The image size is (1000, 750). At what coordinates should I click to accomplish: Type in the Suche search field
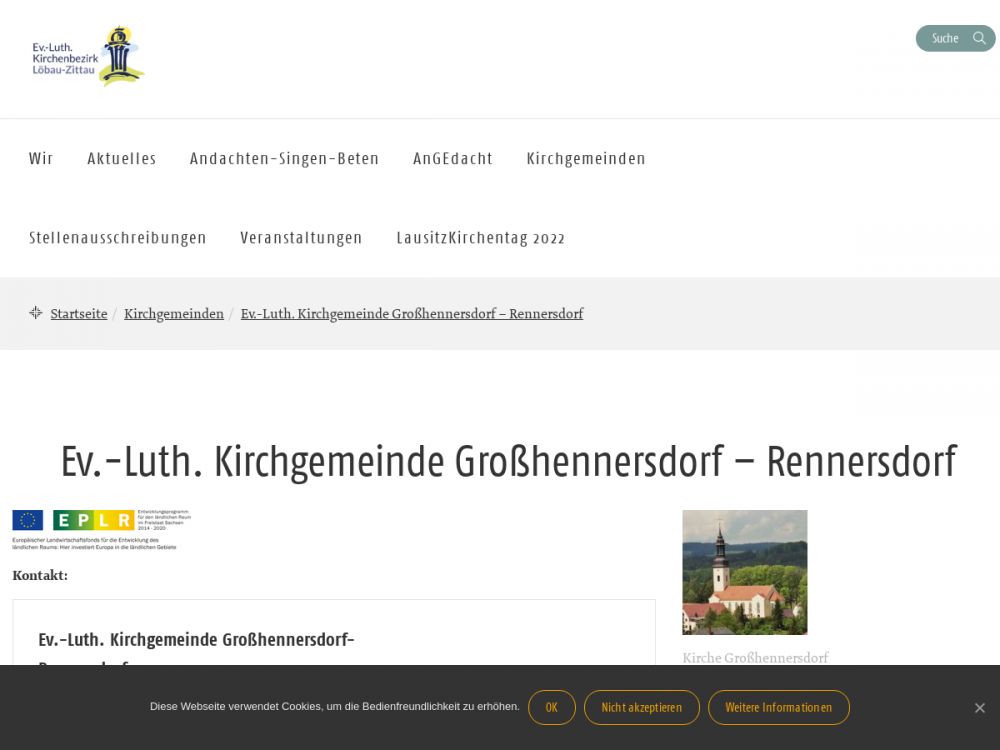pyautogui.click(x=943, y=38)
